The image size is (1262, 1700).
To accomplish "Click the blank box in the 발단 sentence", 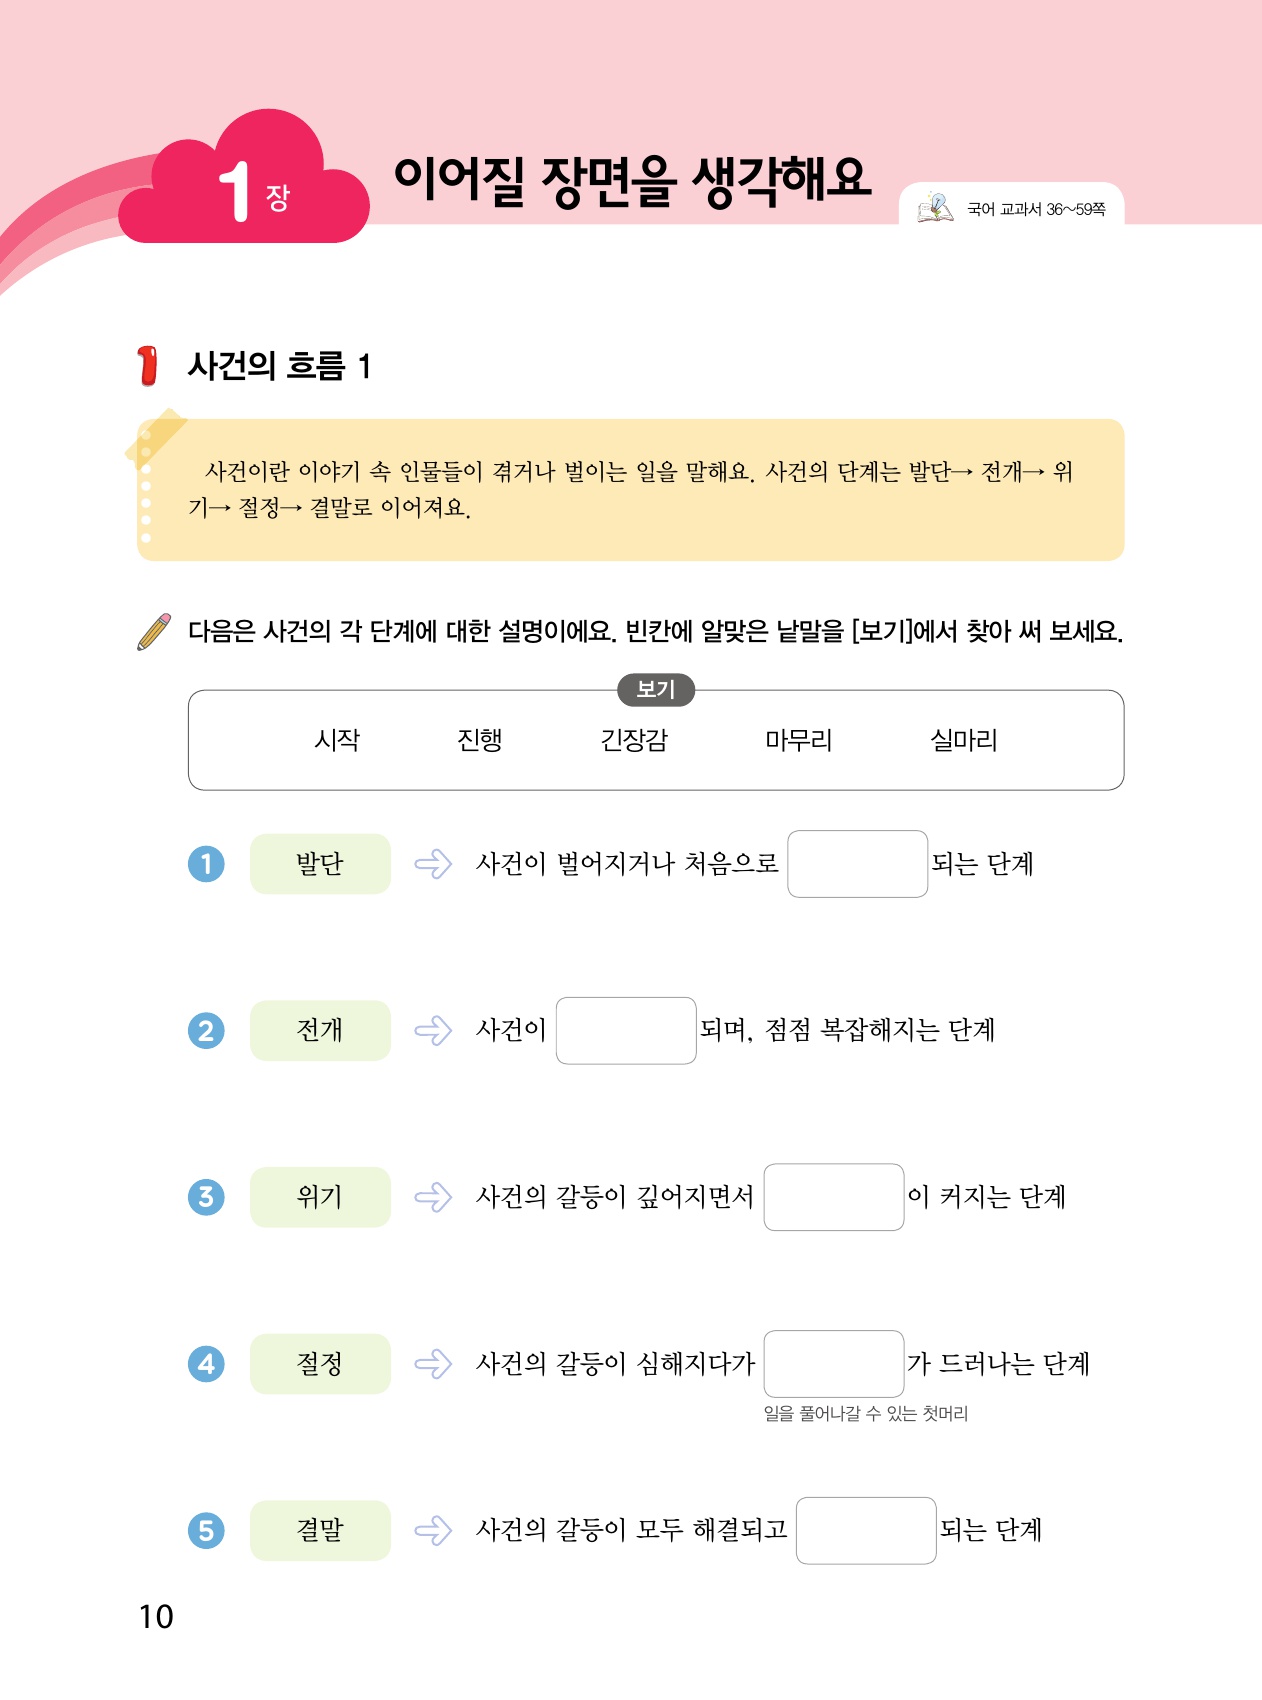I will (x=857, y=864).
